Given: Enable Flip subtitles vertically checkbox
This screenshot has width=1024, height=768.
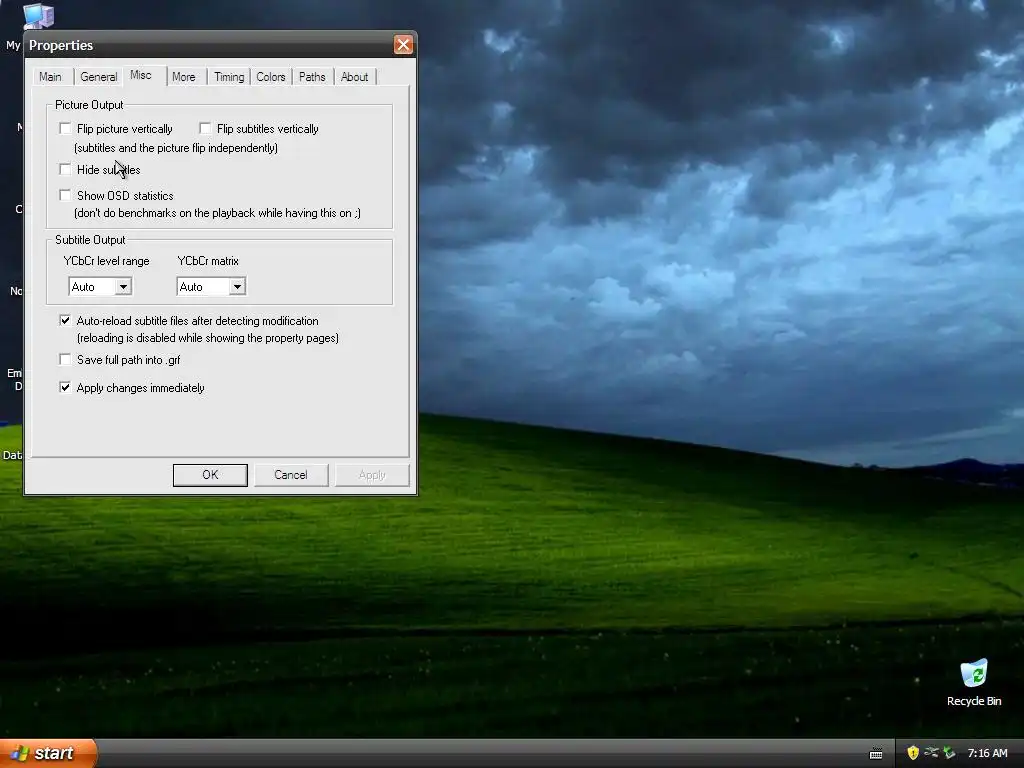Looking at the screenshot, I should pyautogui.click(x=205, y=129).
